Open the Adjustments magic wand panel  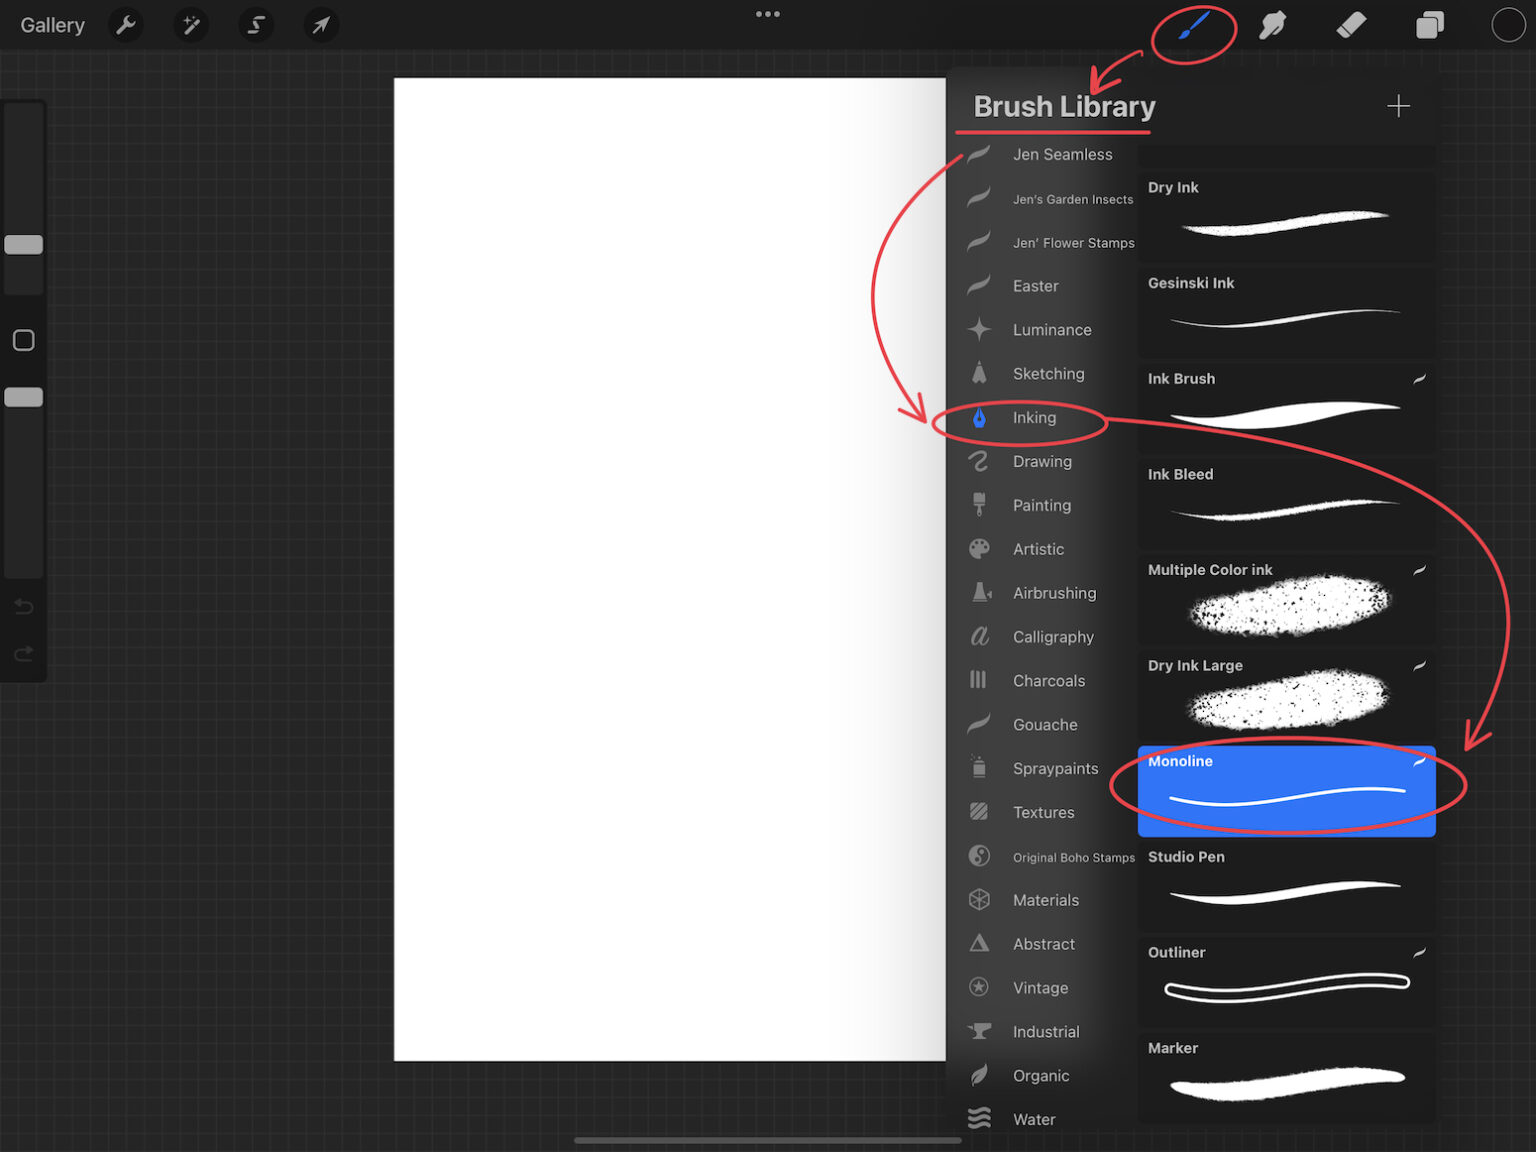191,25
